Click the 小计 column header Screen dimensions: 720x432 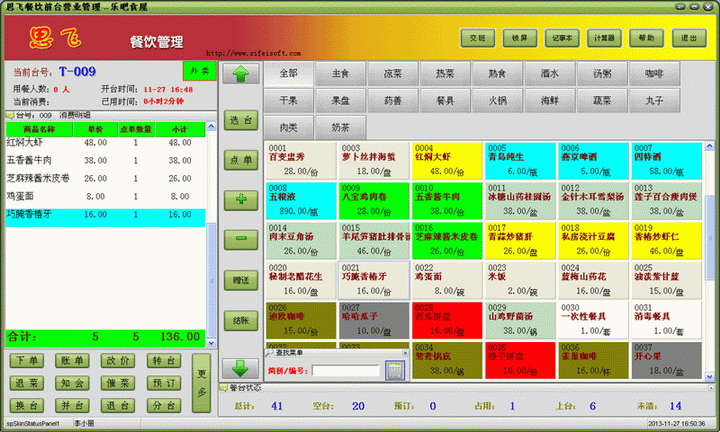(180, 129)
